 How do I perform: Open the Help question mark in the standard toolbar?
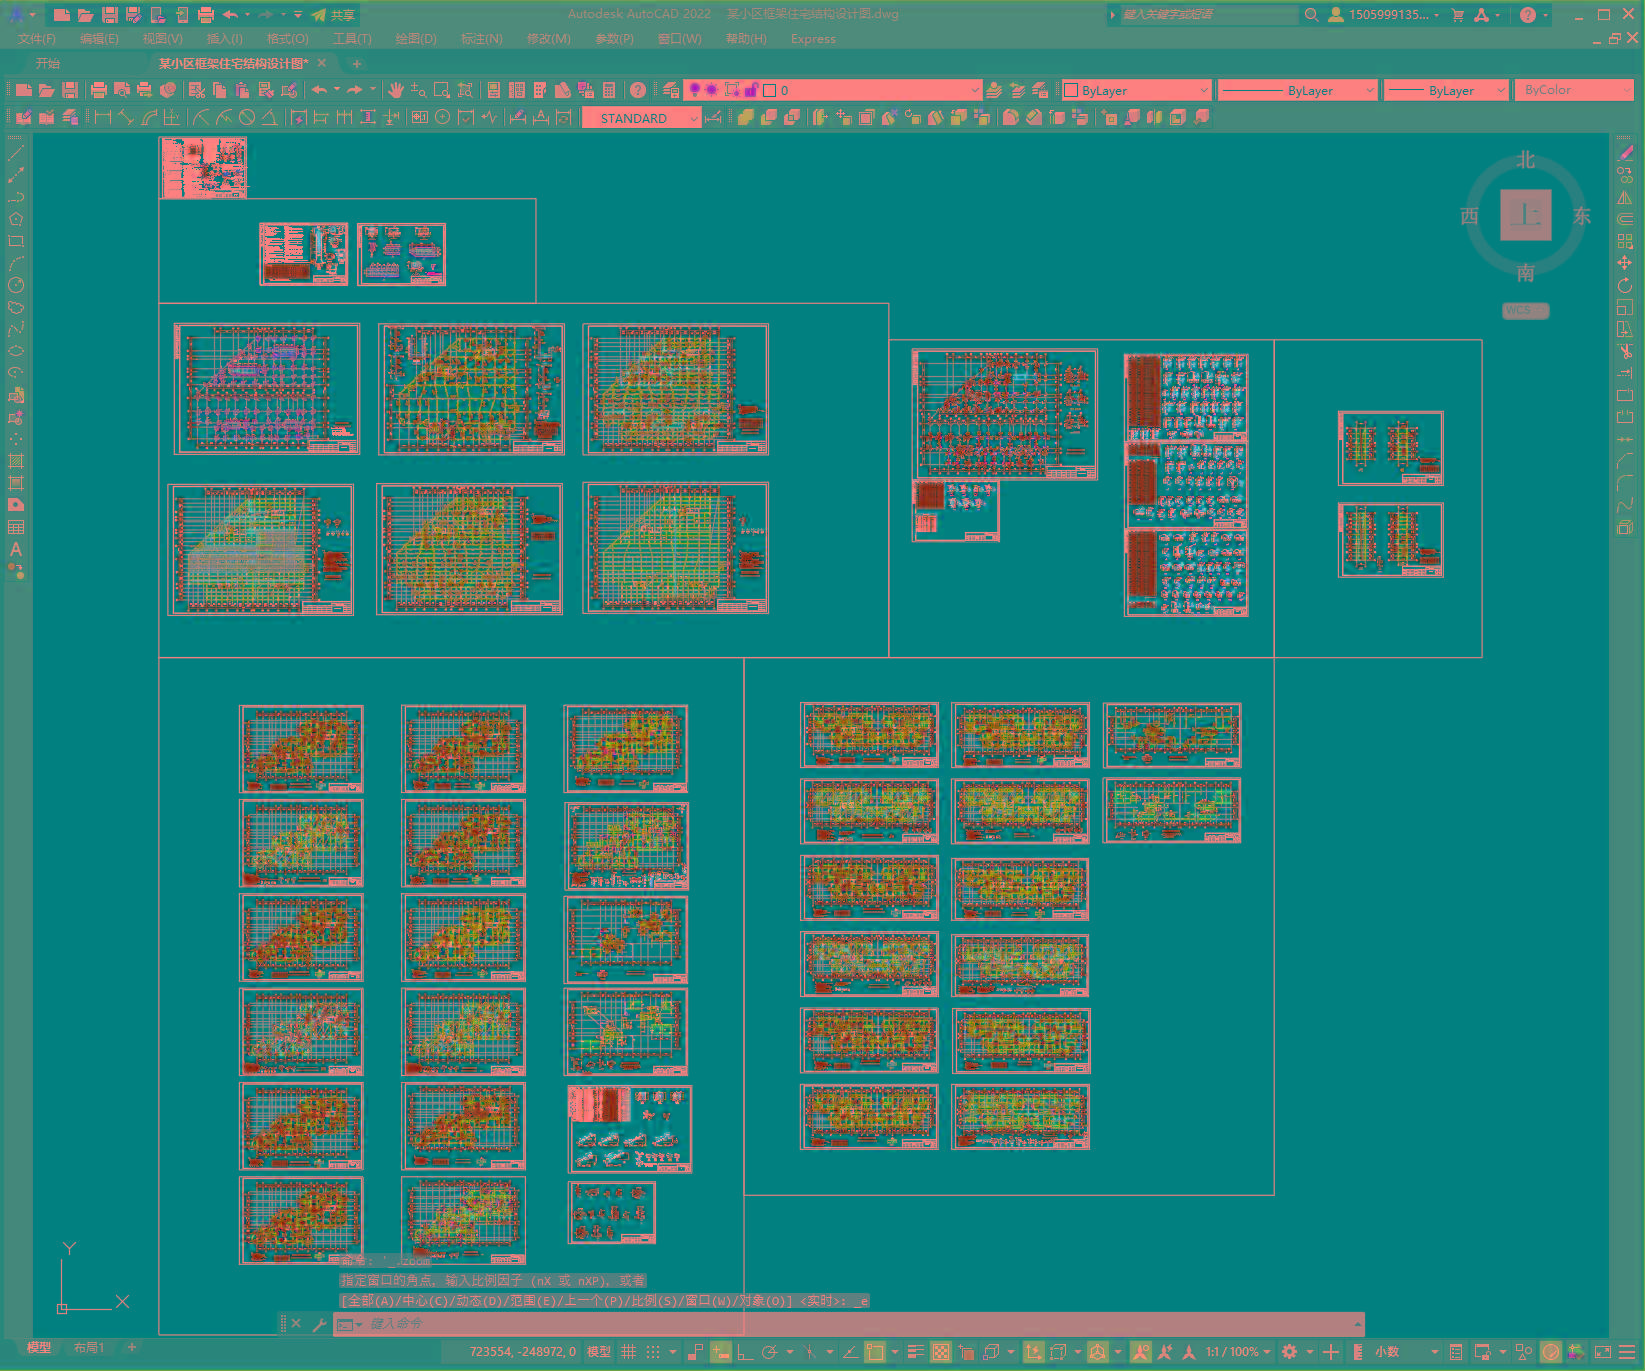638,90
